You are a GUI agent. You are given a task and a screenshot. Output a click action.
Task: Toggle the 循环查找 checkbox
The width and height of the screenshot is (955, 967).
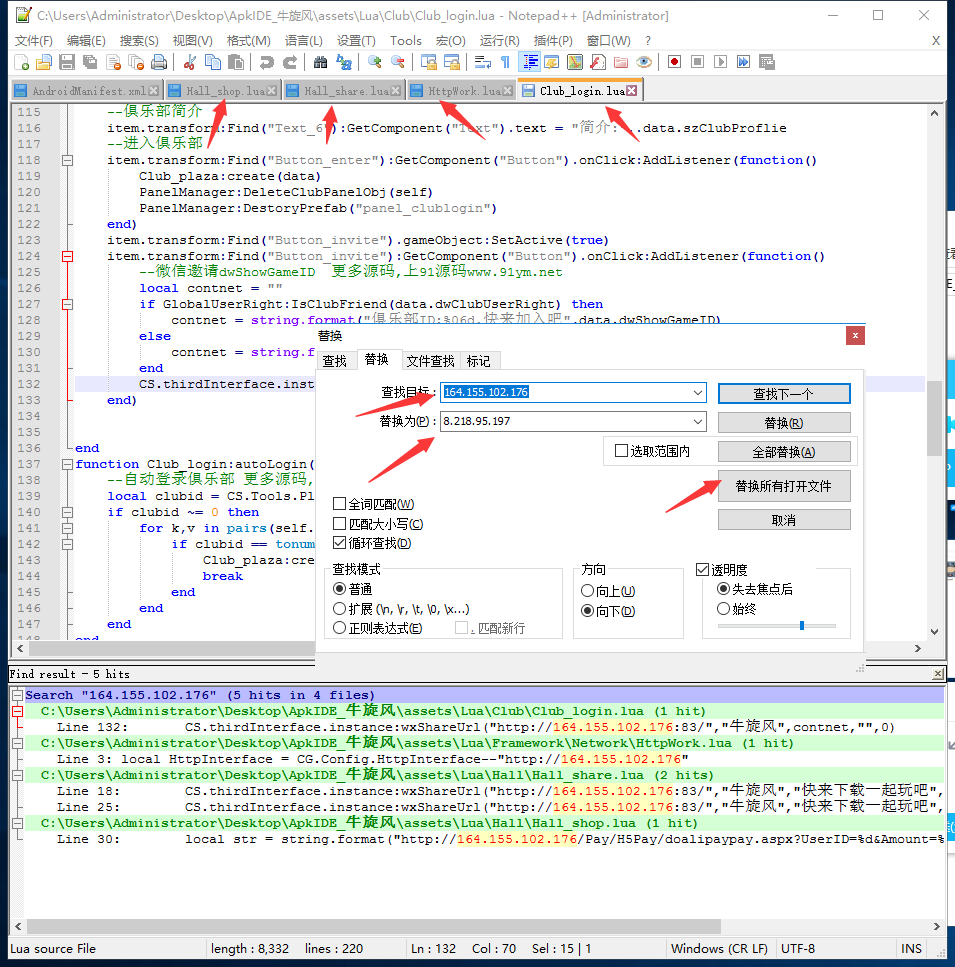point(340,543)
